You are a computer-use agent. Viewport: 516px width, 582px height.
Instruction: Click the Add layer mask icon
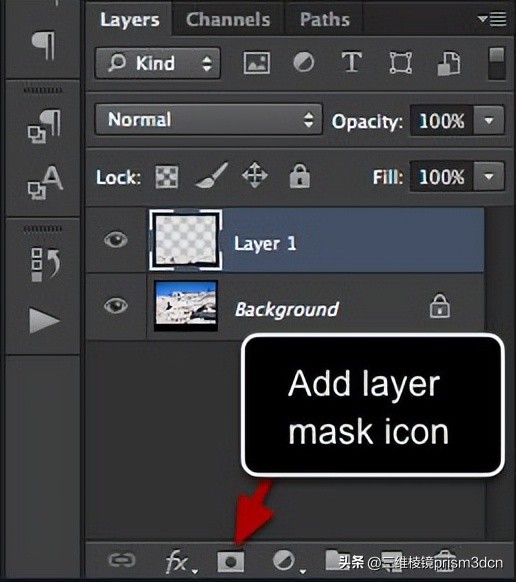[x=231, y=561]
